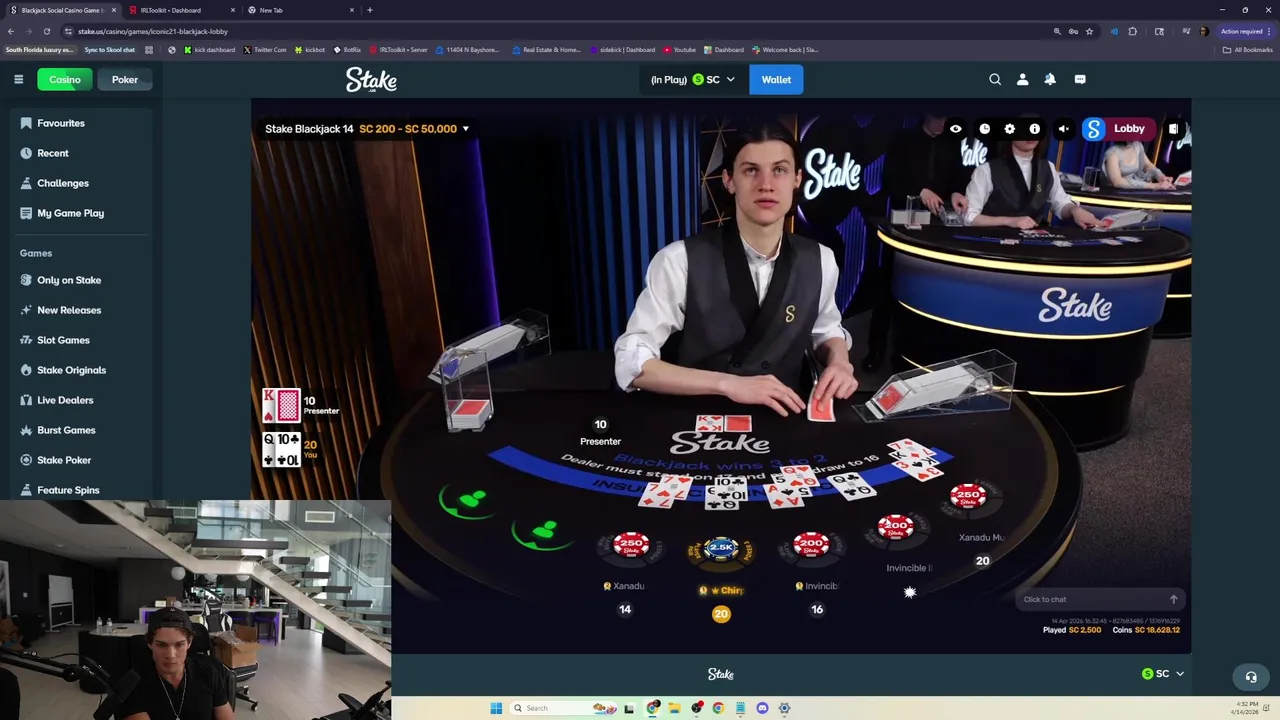Open game settings gear icon

pos(1010,129)
